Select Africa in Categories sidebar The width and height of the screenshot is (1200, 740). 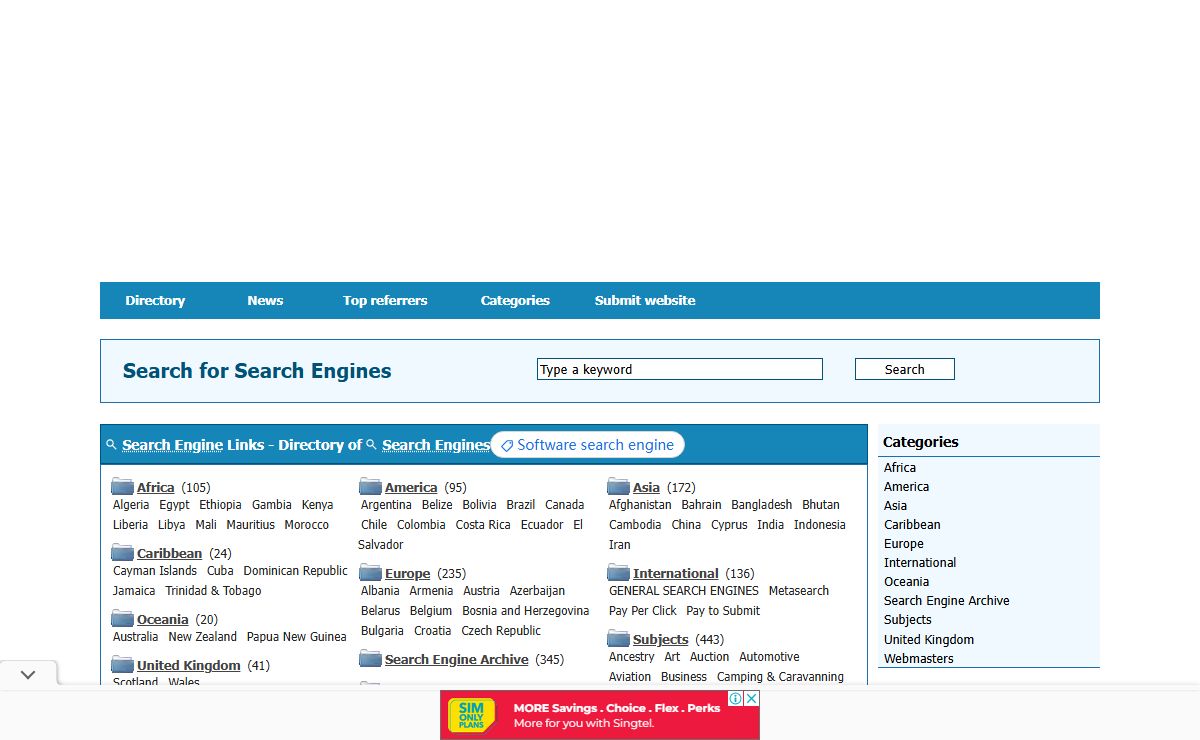(x=900, y=467)
